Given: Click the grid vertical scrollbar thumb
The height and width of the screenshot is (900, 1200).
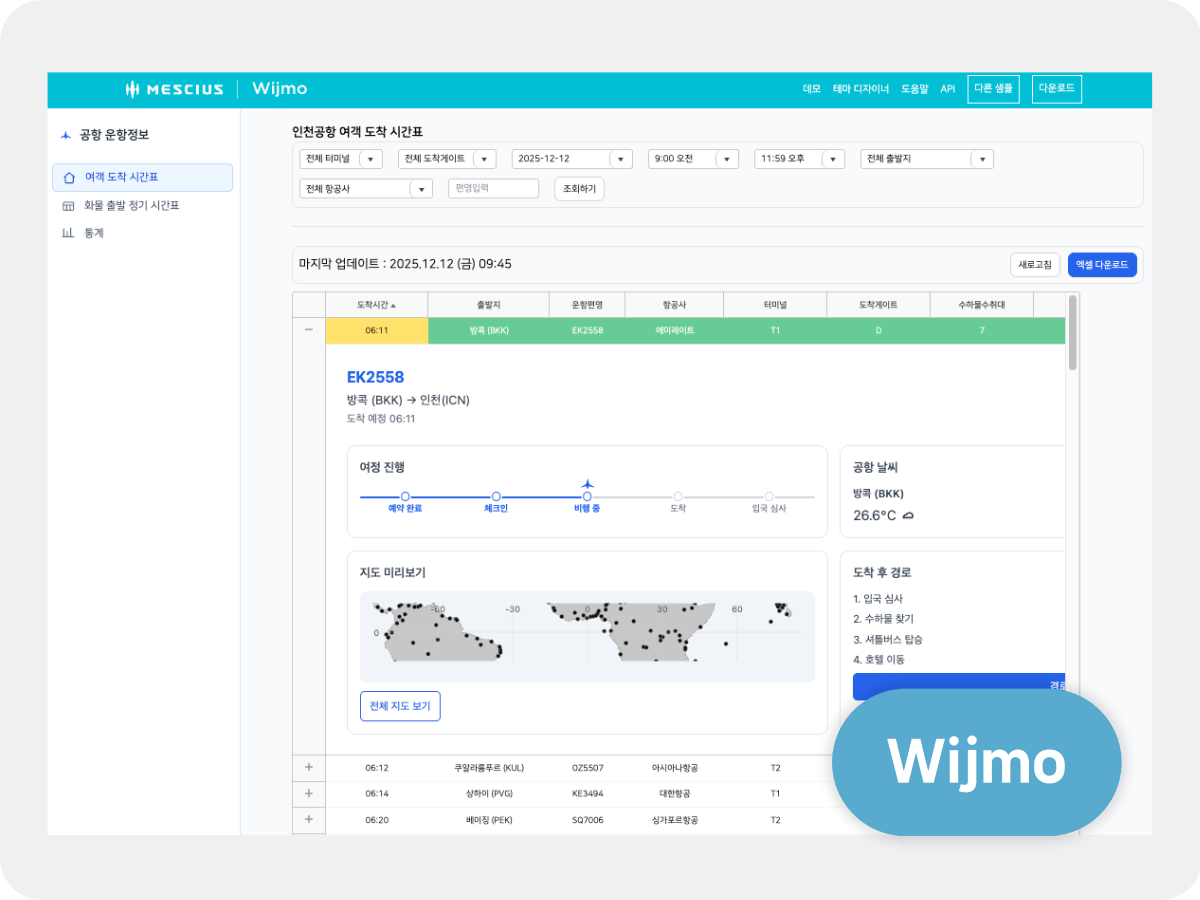Looking at the screenshot, I should (1073, 333).
